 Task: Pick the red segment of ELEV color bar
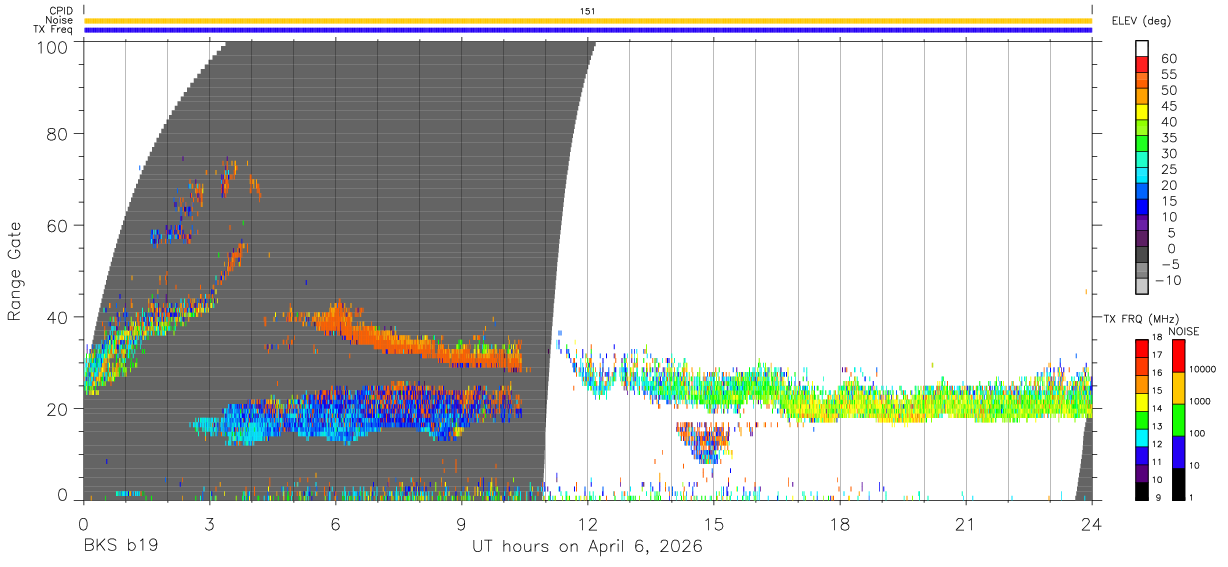pyautogui.click(x=1142, y=65)
